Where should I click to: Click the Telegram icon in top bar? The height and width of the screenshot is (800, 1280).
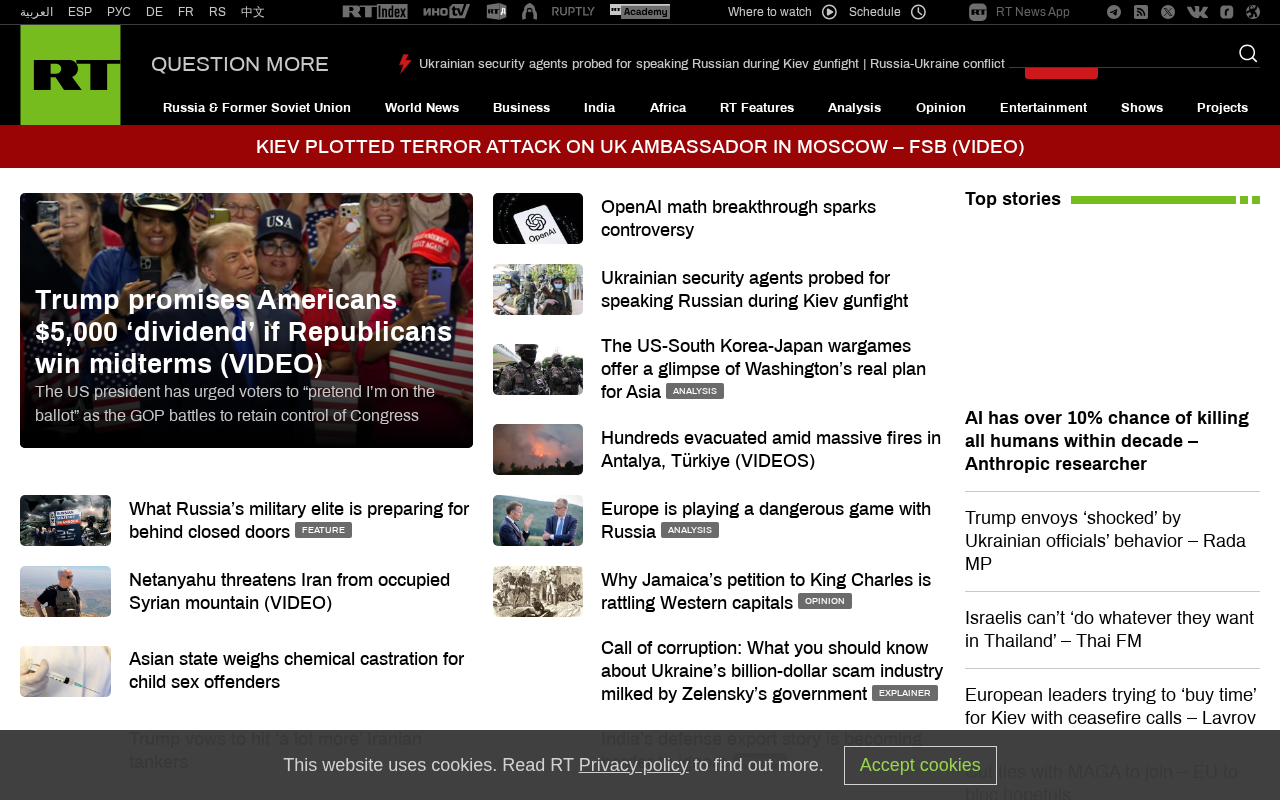[1114, 12]
